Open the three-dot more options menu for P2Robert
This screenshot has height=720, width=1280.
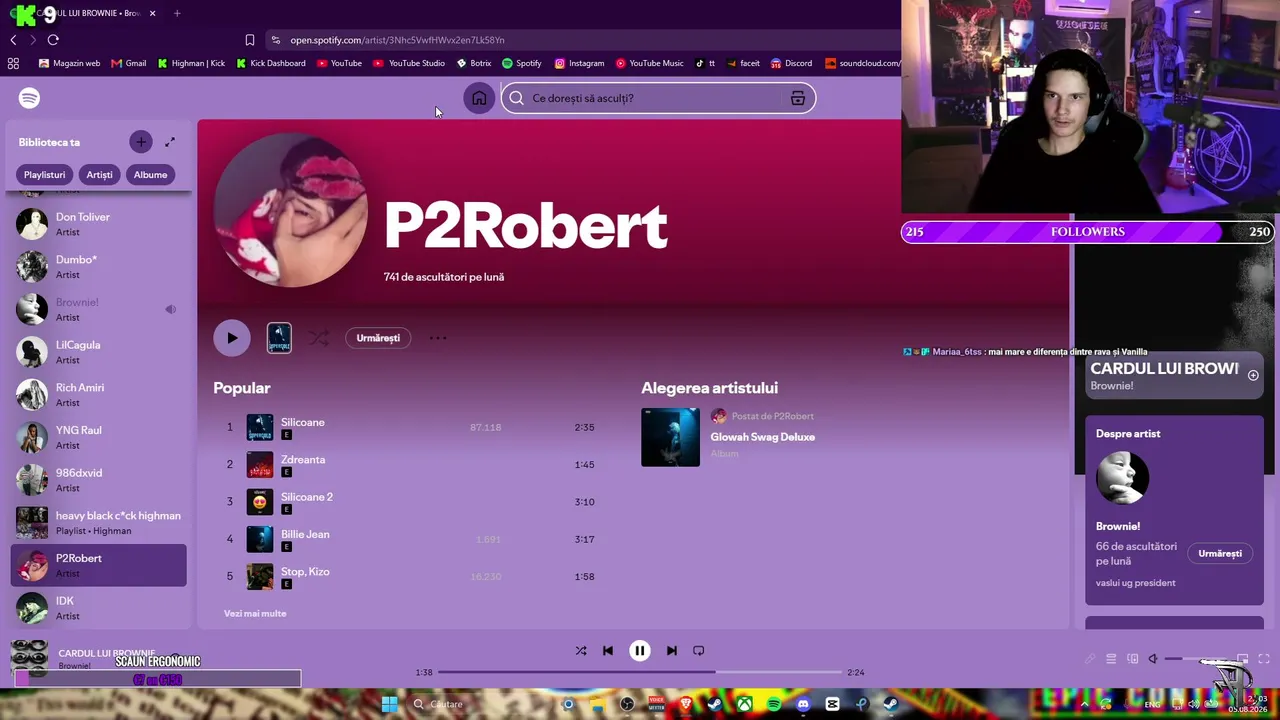[x=438, y=338]
